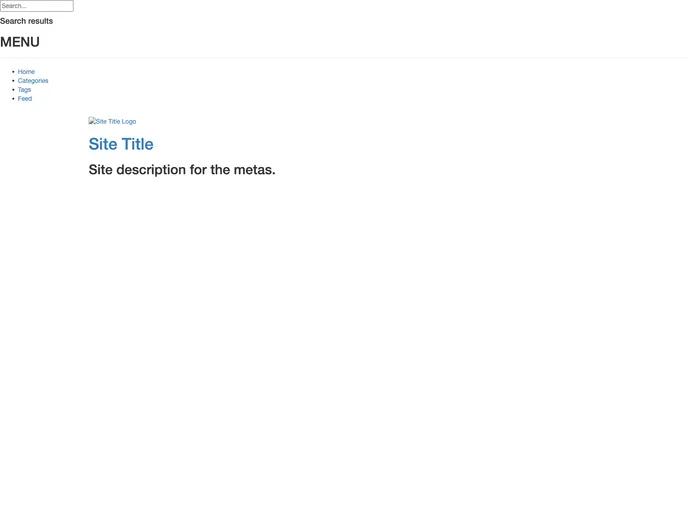
Task: Select the MENU heading text
Action: pyautogui.click(x=20, y=42)
